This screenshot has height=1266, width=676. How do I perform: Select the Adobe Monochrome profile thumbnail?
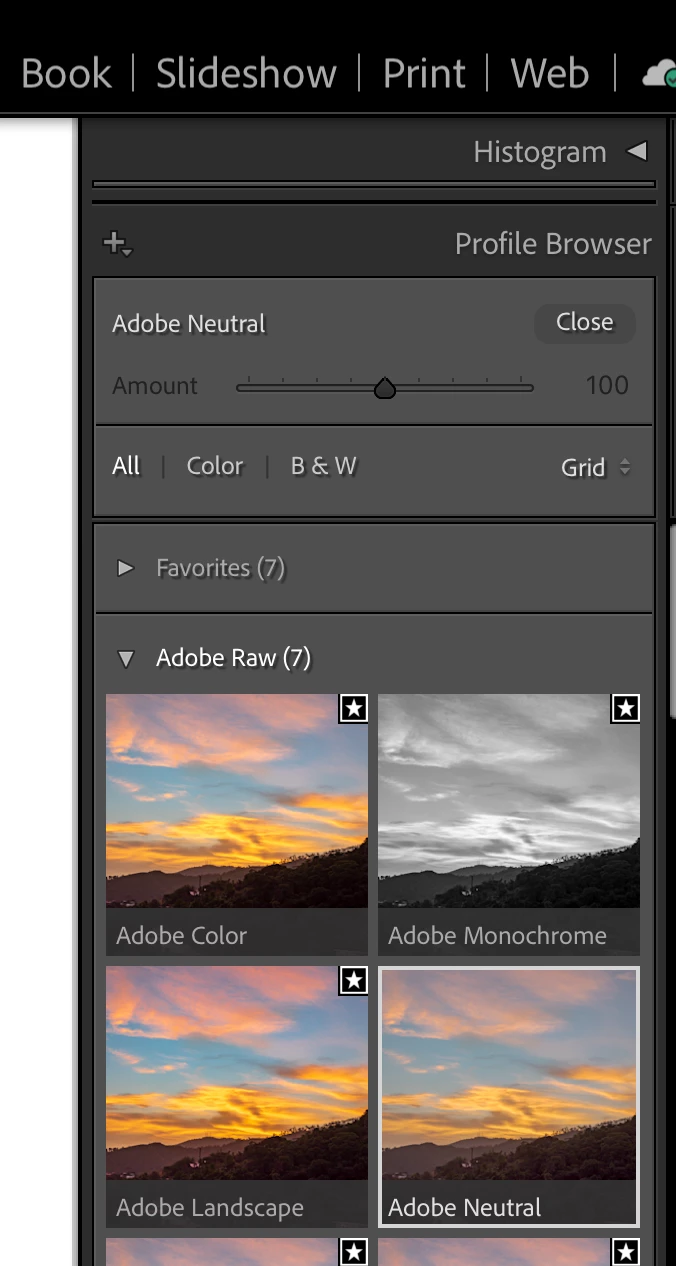point(509,802)
